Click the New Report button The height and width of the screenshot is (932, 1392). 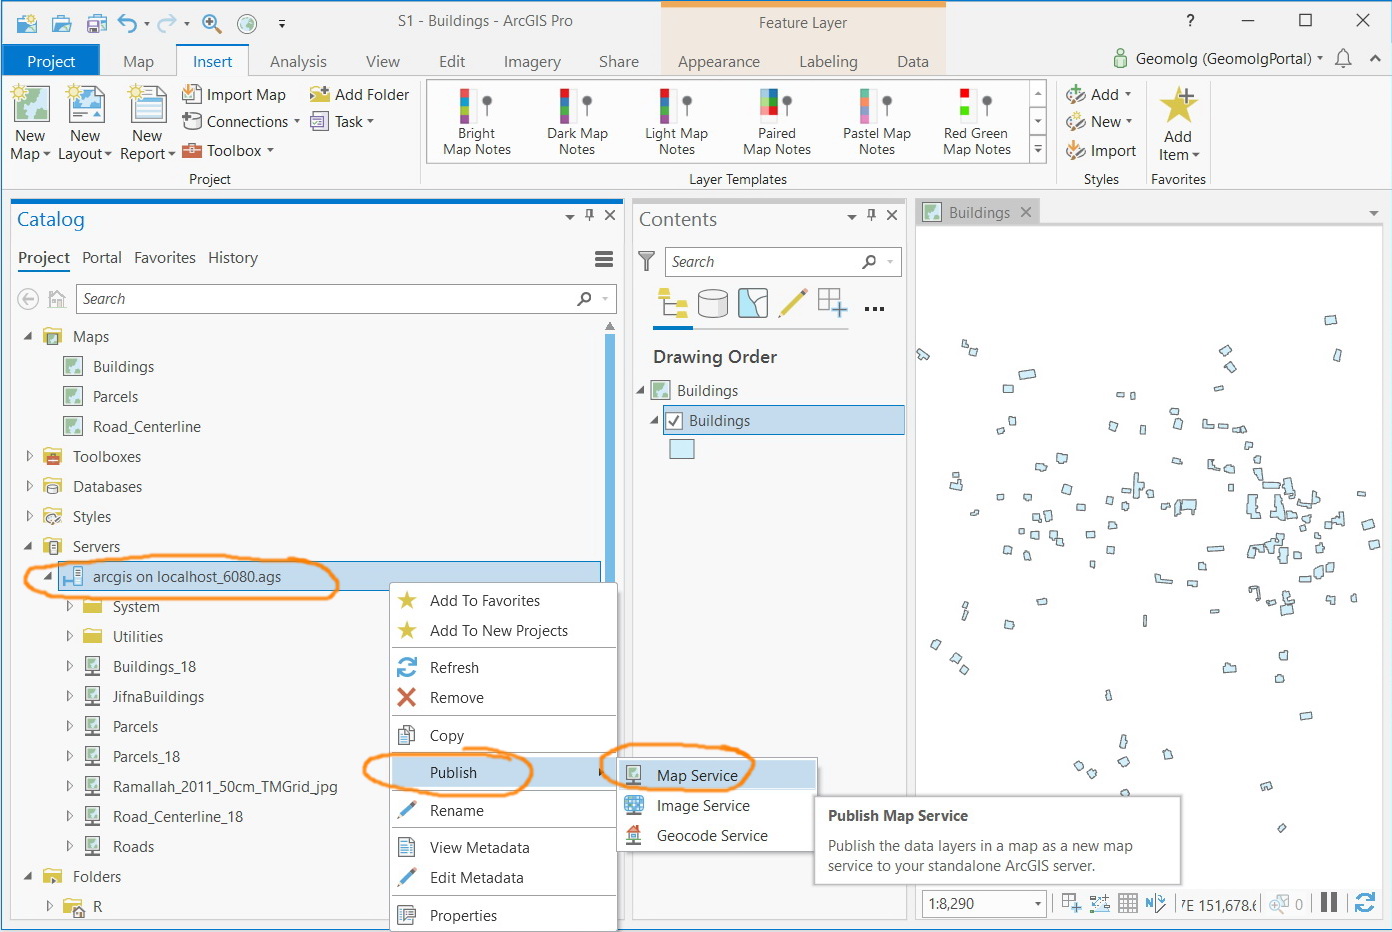[x=147, y=124]
